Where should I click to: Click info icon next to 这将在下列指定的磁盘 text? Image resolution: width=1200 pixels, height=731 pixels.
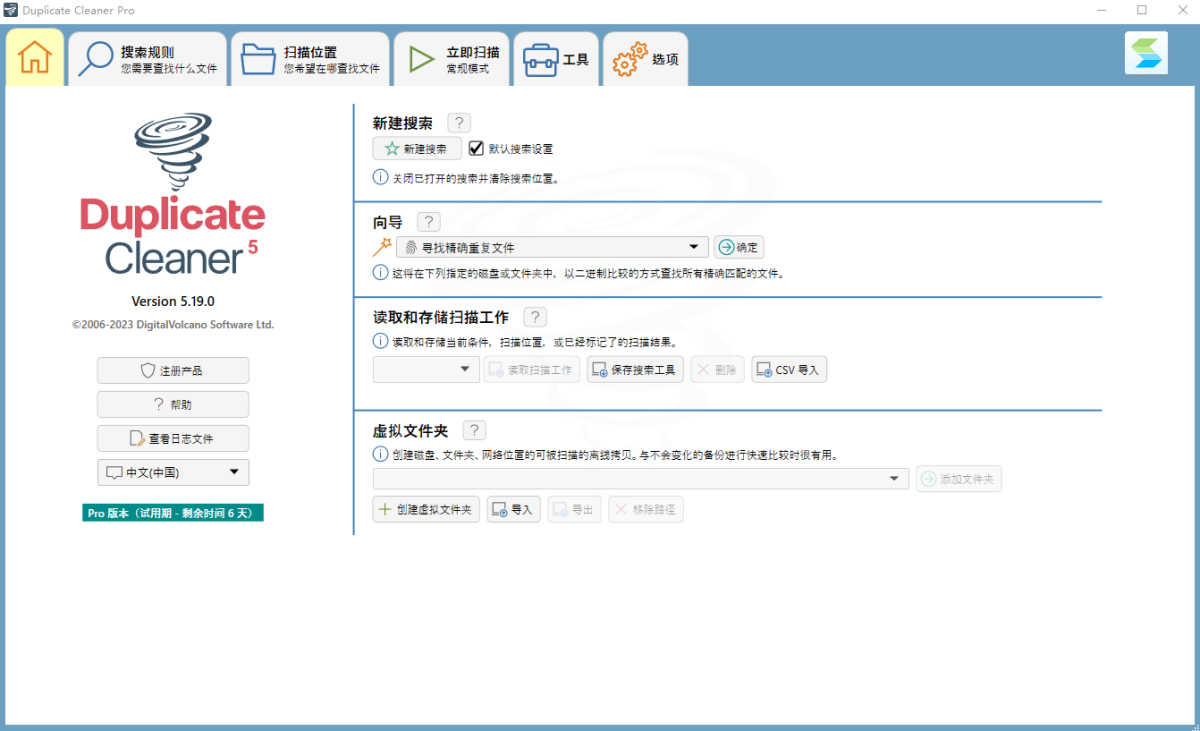[381, 272]
